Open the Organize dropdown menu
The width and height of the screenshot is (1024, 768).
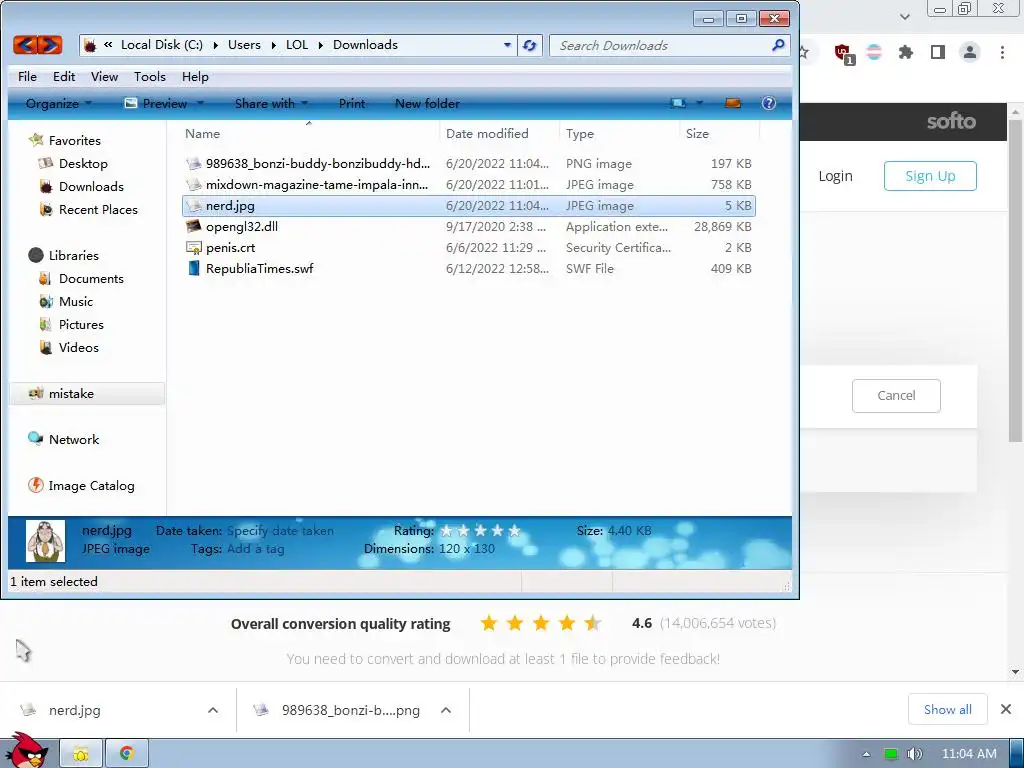pos(59,103)
